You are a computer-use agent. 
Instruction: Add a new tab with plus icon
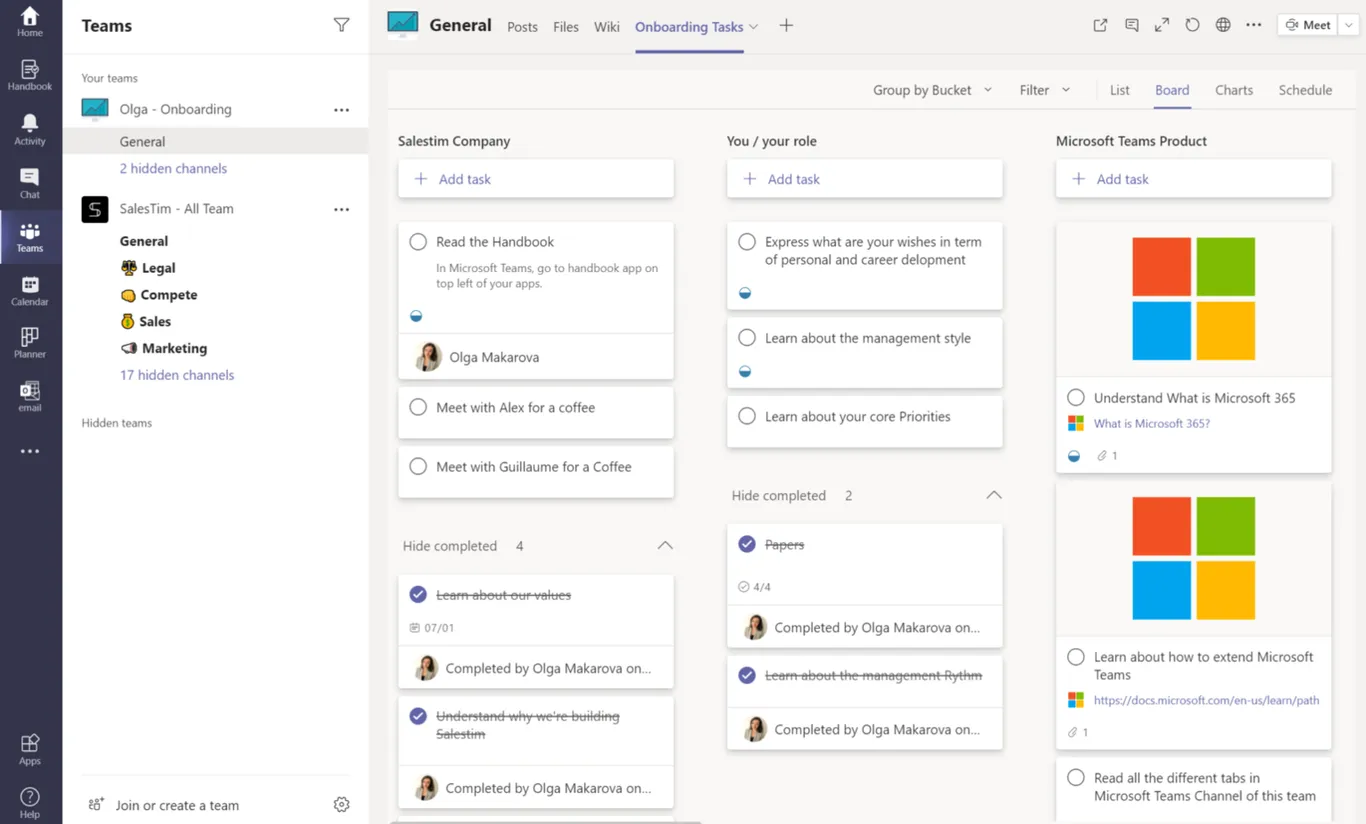tap(786, 26)
